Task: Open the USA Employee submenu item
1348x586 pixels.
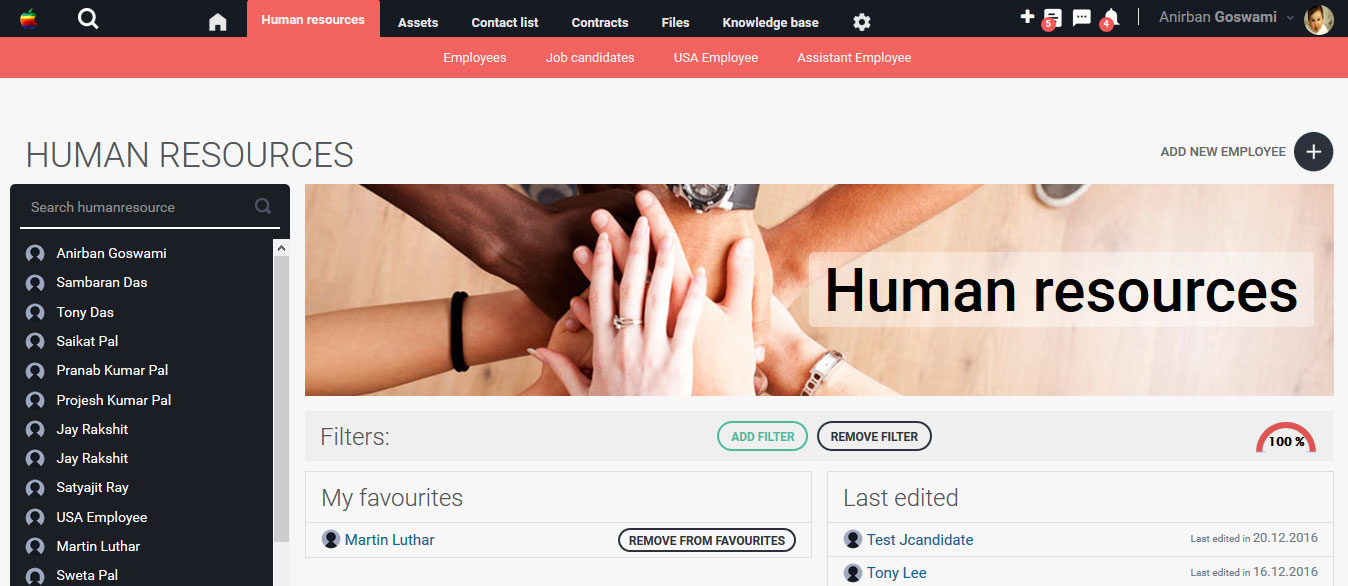Action: tap(716, 58)
